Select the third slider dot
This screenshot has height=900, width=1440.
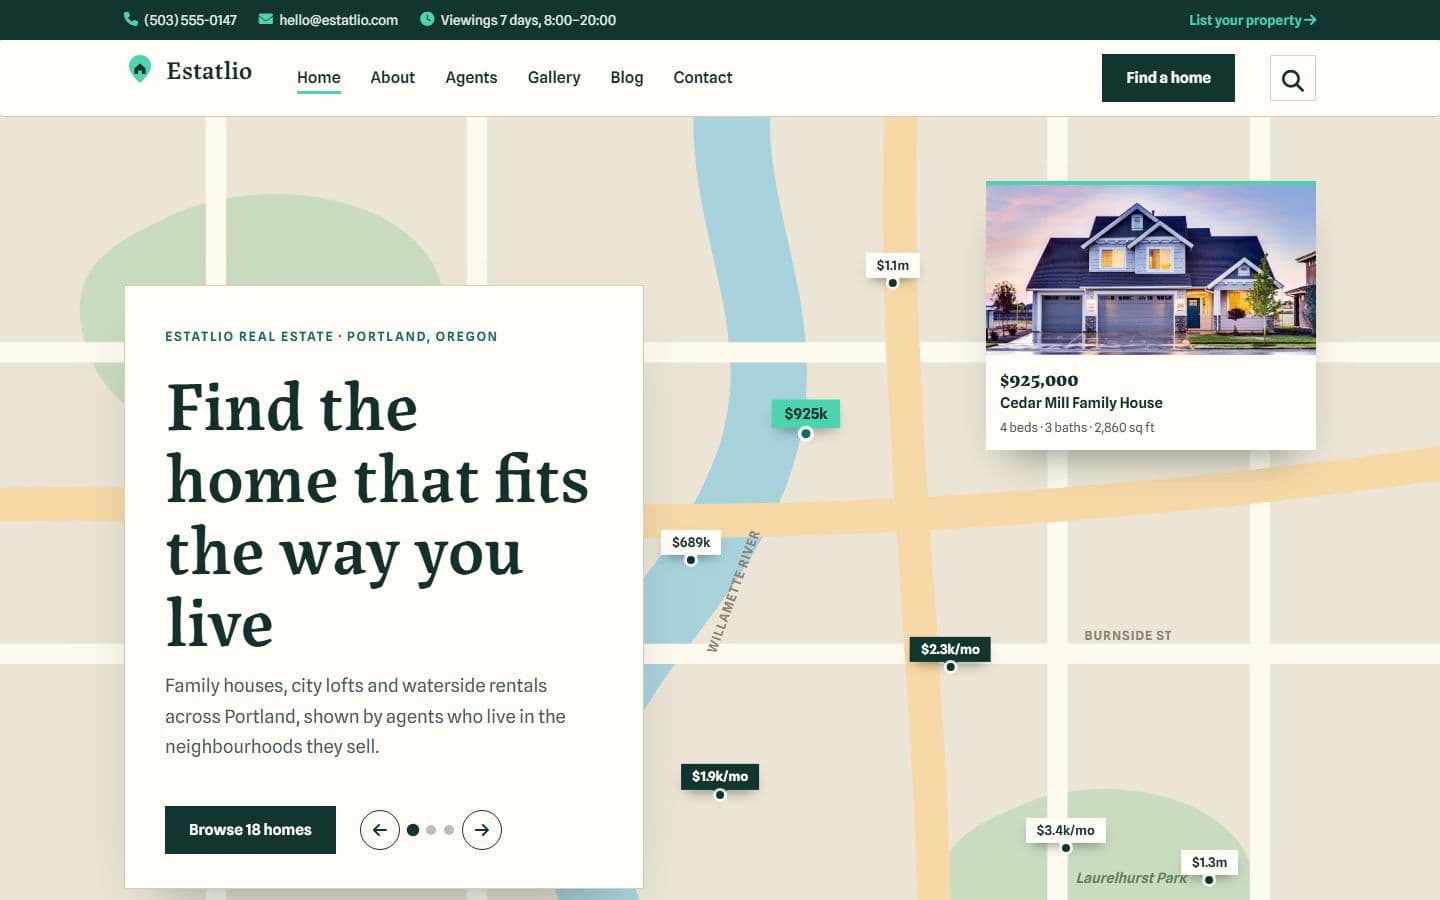tap(449, 830)
